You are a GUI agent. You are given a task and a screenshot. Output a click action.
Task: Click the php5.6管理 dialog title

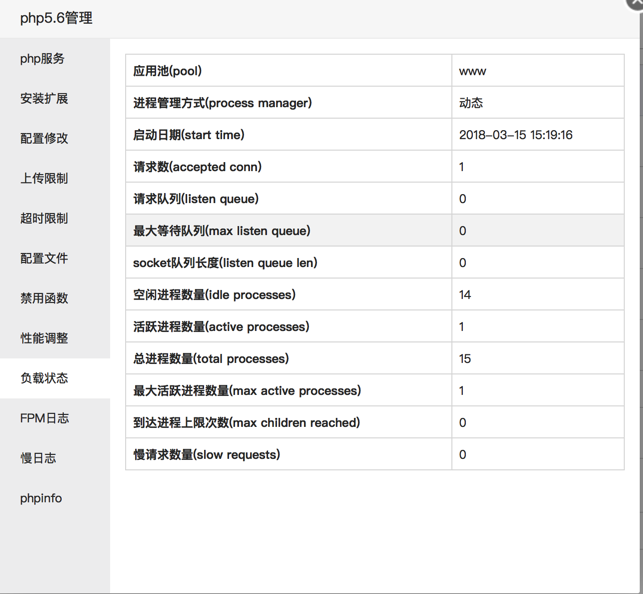coord(56,18)
